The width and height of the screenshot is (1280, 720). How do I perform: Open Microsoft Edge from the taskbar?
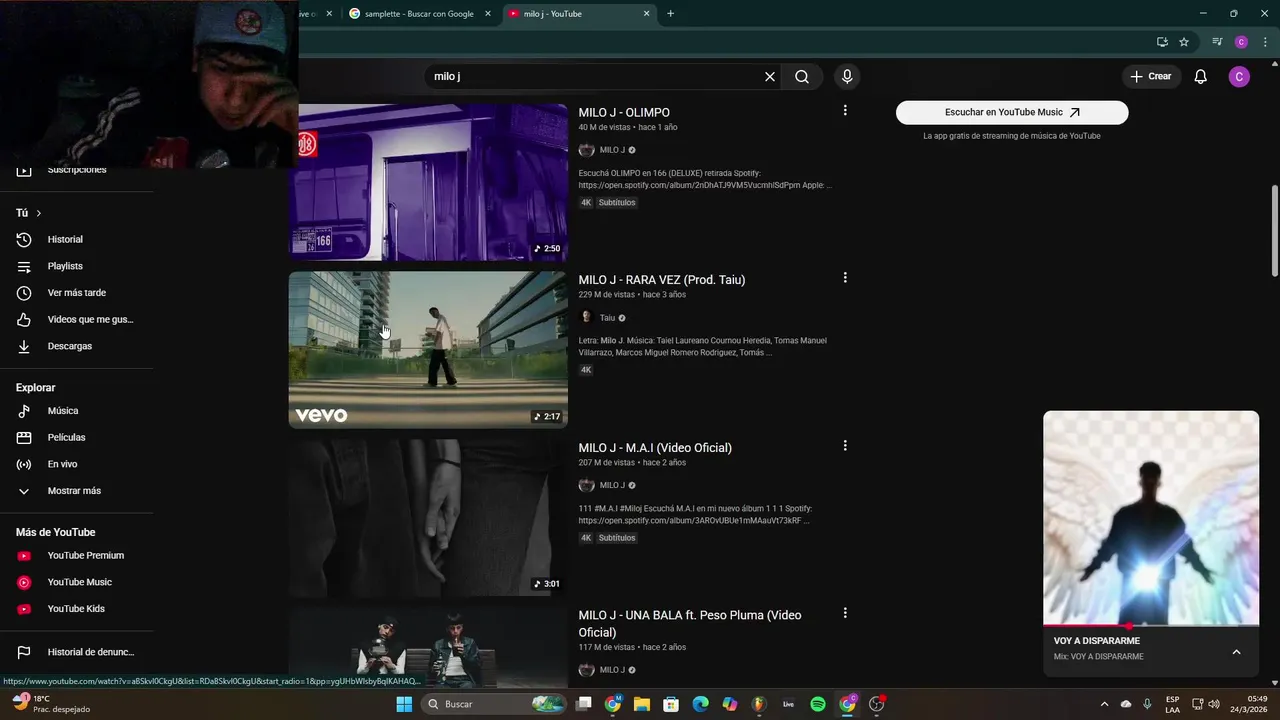[x=701, y=704]
